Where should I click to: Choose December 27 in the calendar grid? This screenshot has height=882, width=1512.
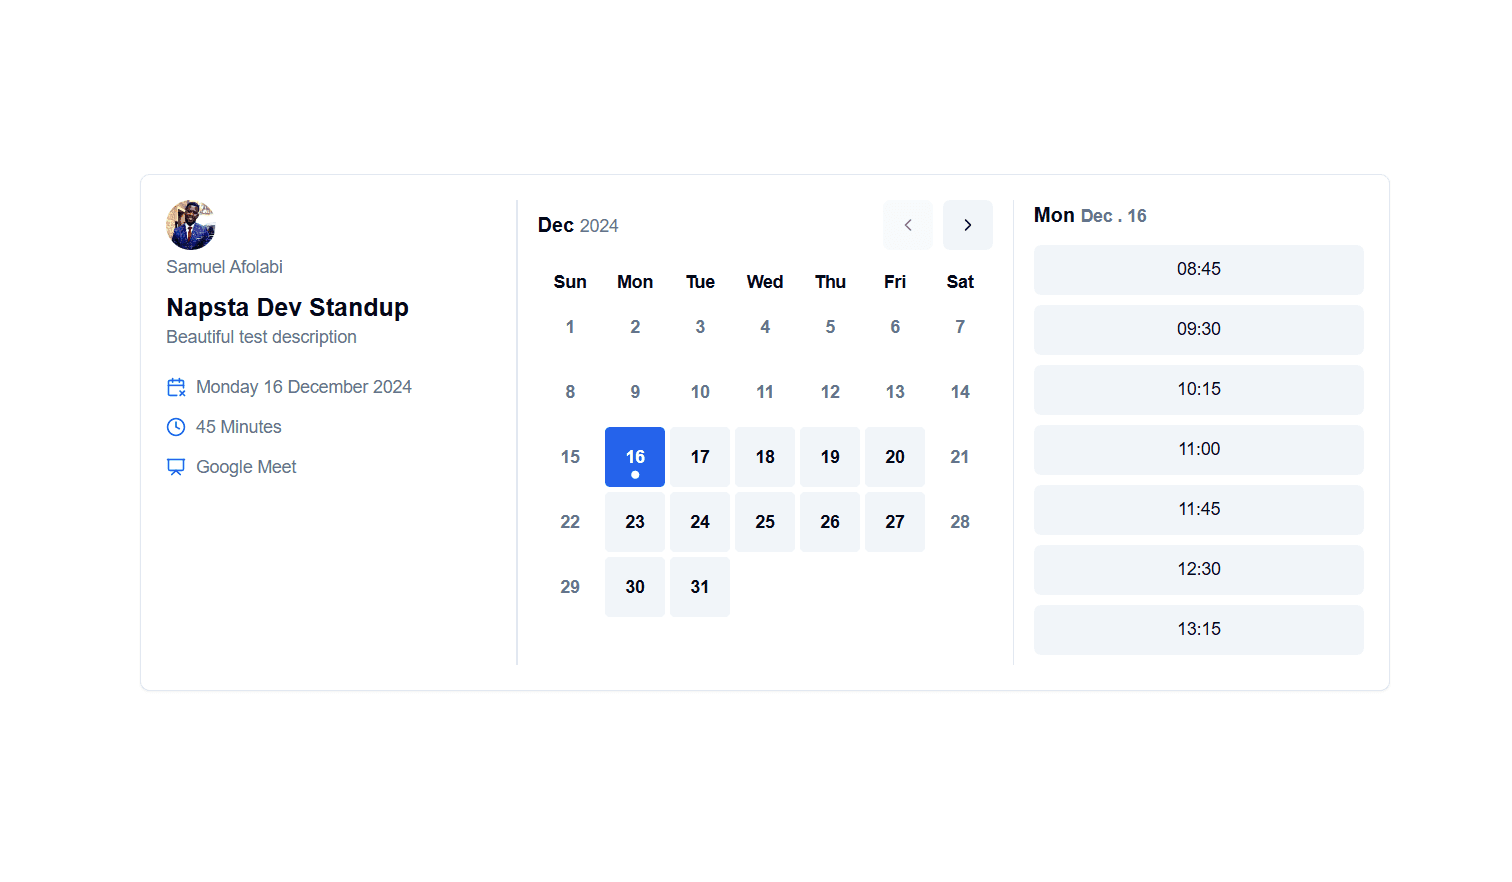pyautogui.click(x=895, y=522)
